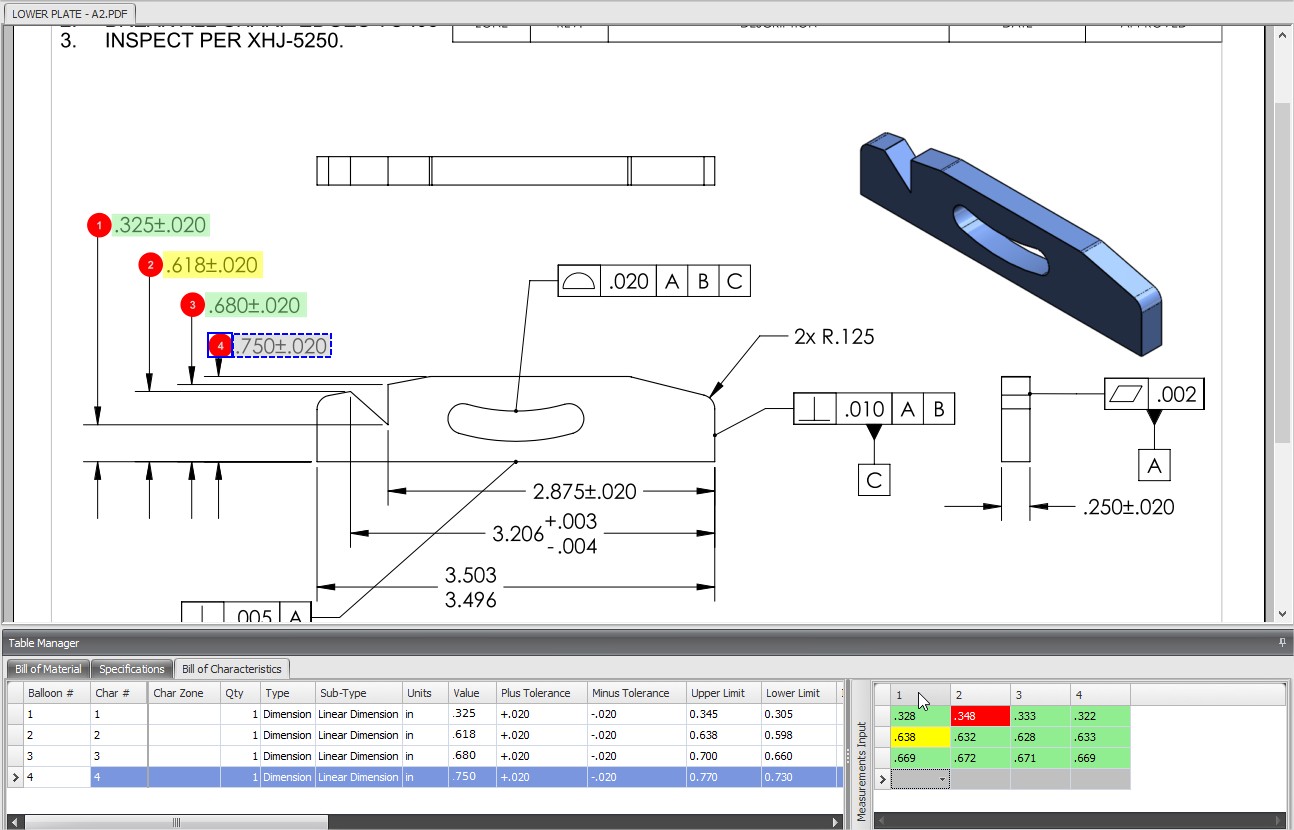Click the yellow .638 measurement cell

point(919,737)
